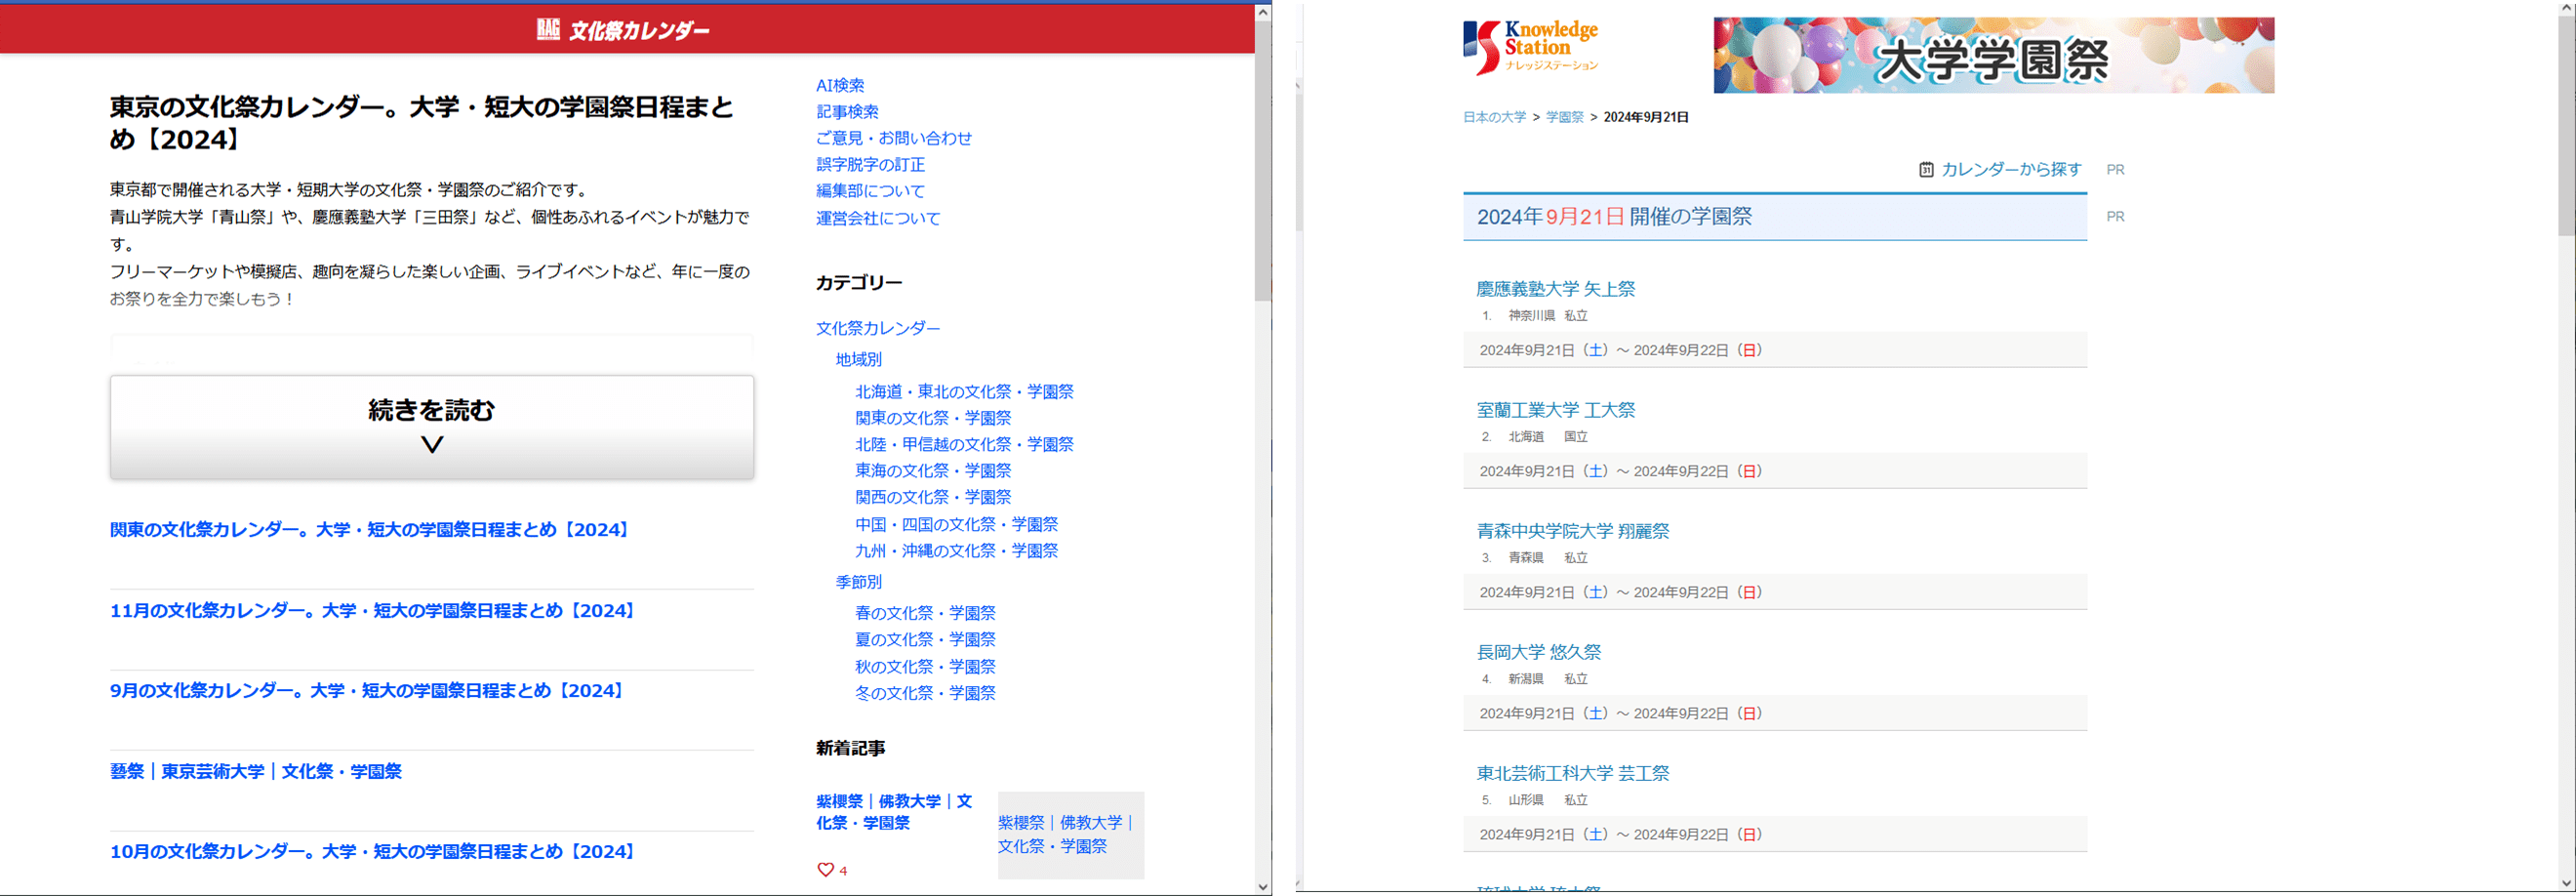Open 東海の文化祭・学園祭 category
The image size is (2576, 896).
pyautogui.click(x=933, y=471)
